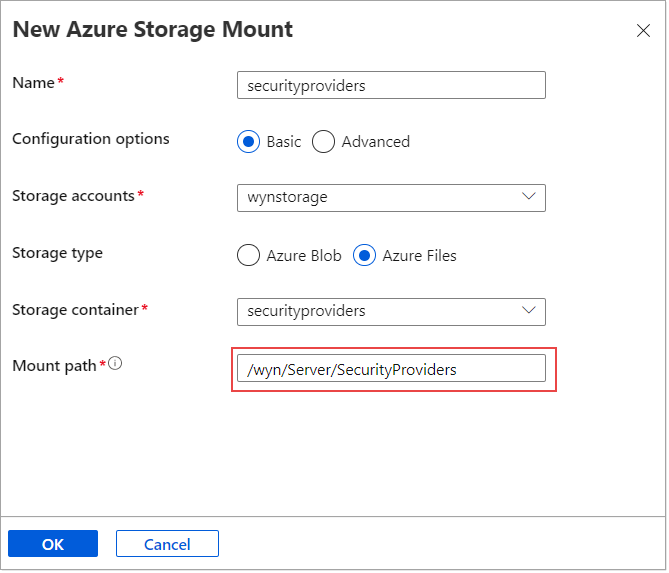The image size is (669, 573).
Task: Click into the Mount path field
Action: point(391,370)
